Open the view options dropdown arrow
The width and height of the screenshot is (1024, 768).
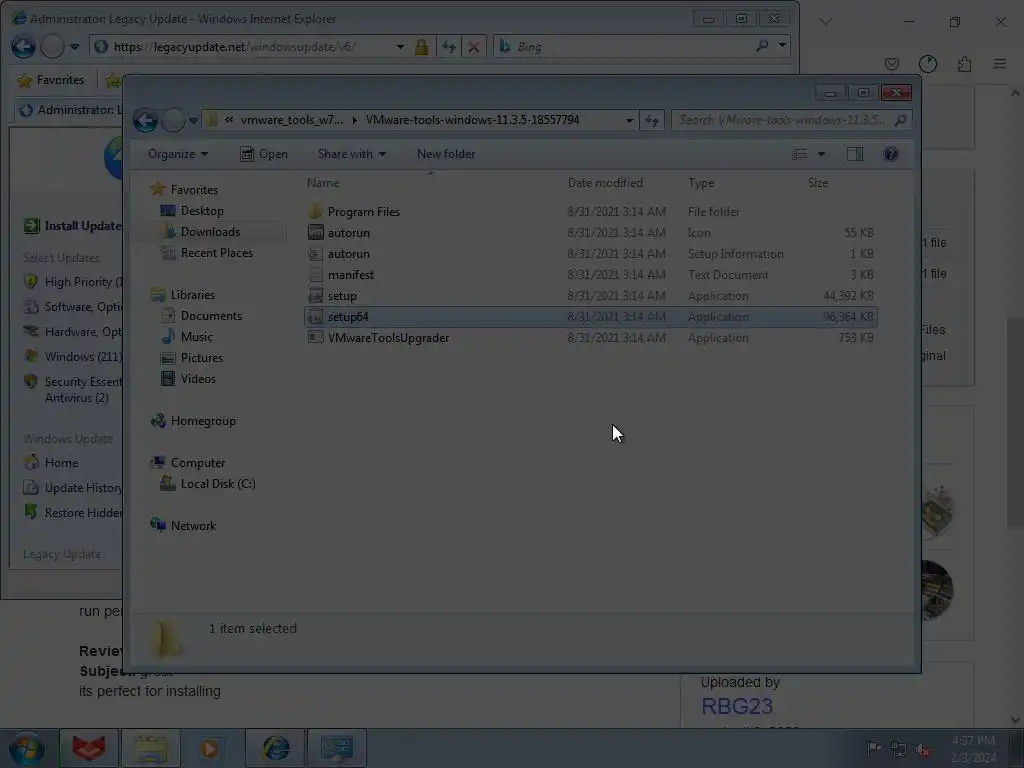coord(821,154)
